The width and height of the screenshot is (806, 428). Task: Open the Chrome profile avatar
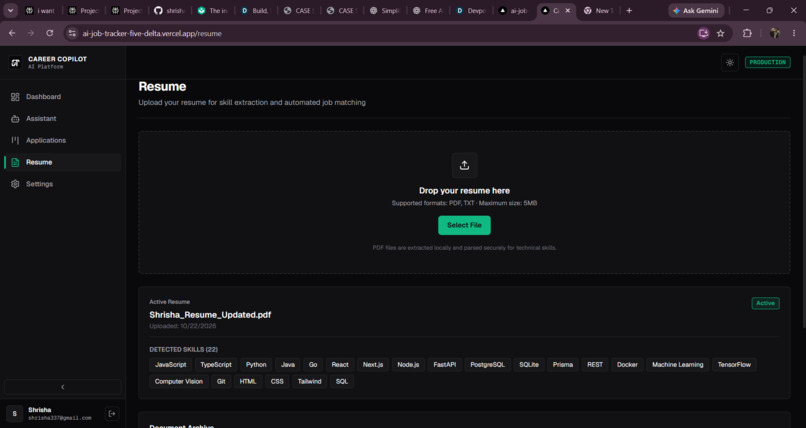point(775,33)
